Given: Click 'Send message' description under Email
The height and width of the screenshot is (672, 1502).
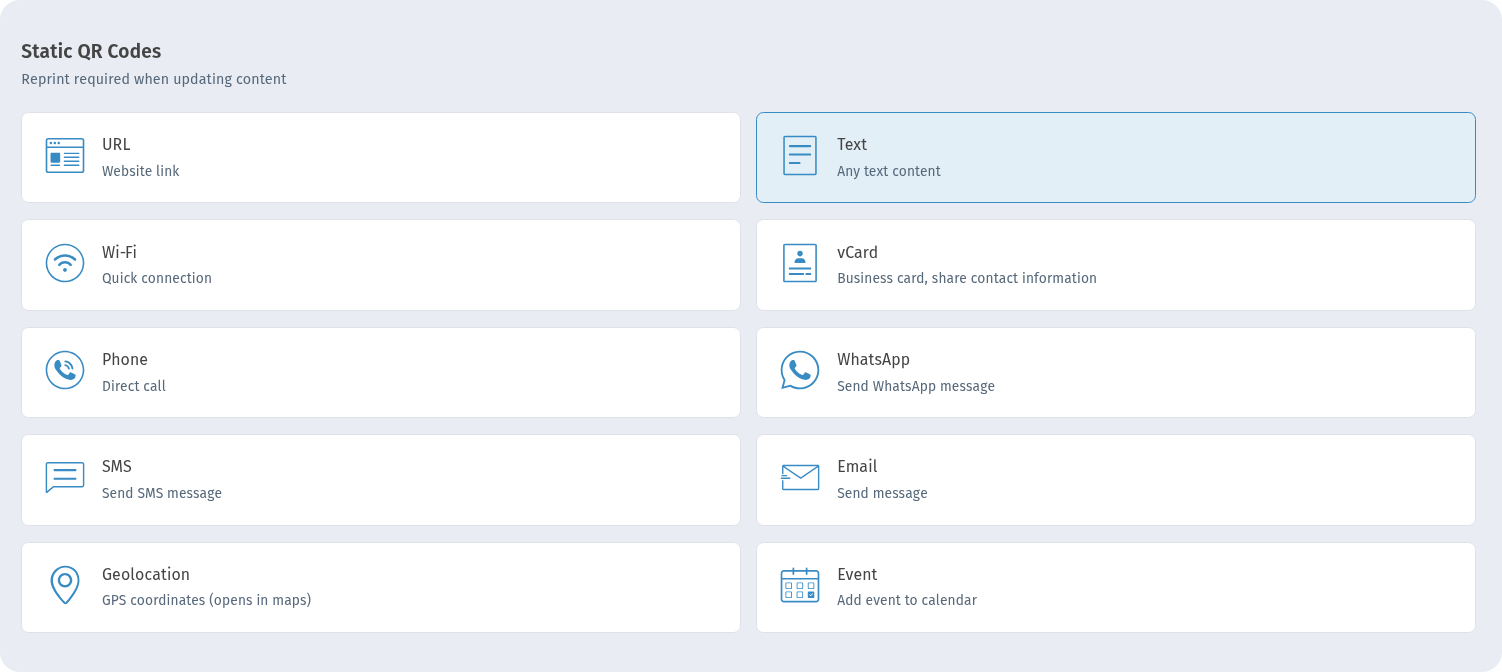Looking at the screenshot, I should coord(882,493).
